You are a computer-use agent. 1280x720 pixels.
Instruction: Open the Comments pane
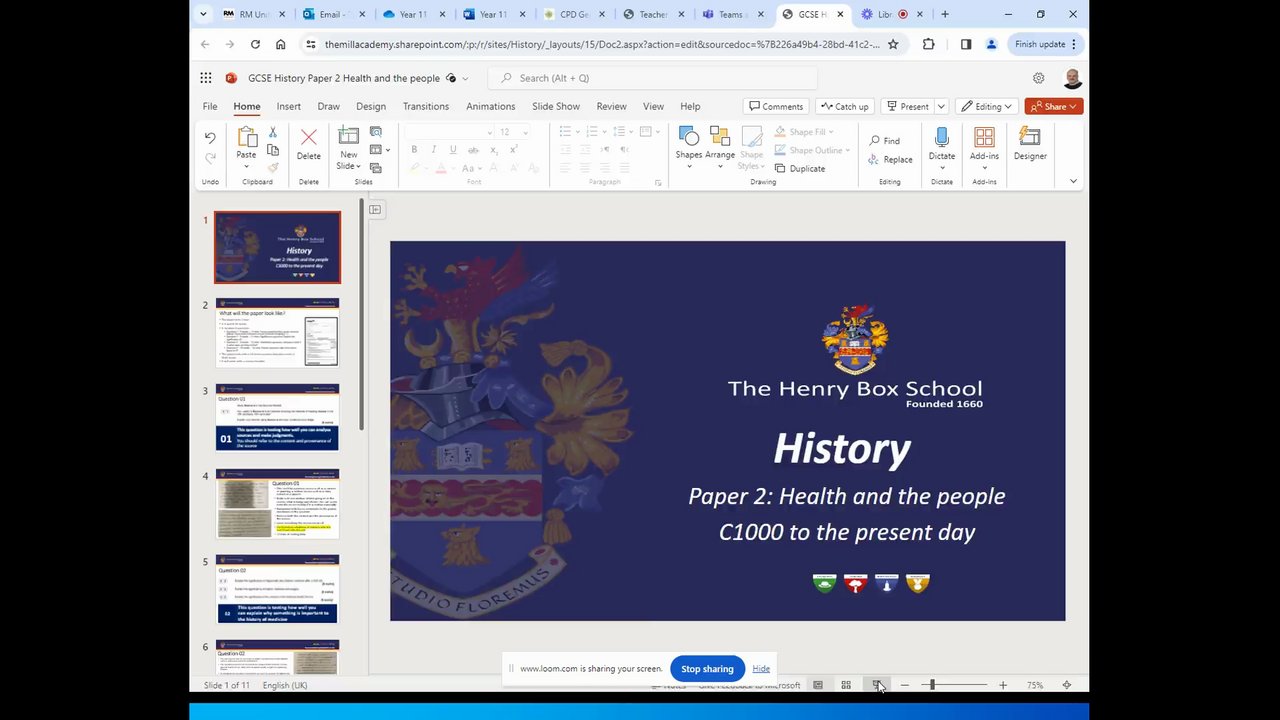776,106
